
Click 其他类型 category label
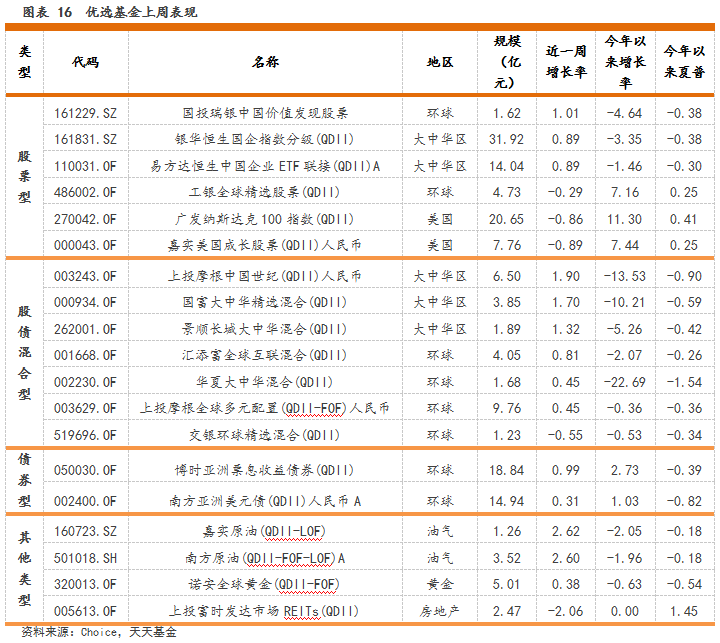click(x=25, y=569)
